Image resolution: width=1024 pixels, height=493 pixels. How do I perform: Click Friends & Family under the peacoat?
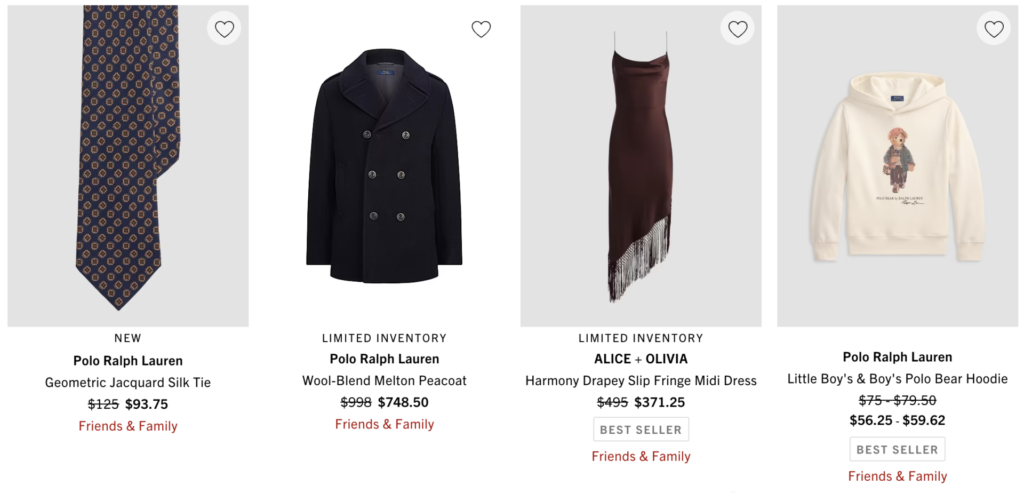pyautogui.click(x=385, y=424)
